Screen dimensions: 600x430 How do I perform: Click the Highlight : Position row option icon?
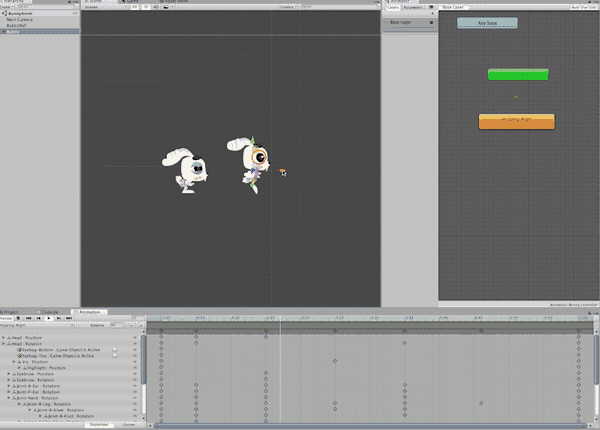(135, 368)
